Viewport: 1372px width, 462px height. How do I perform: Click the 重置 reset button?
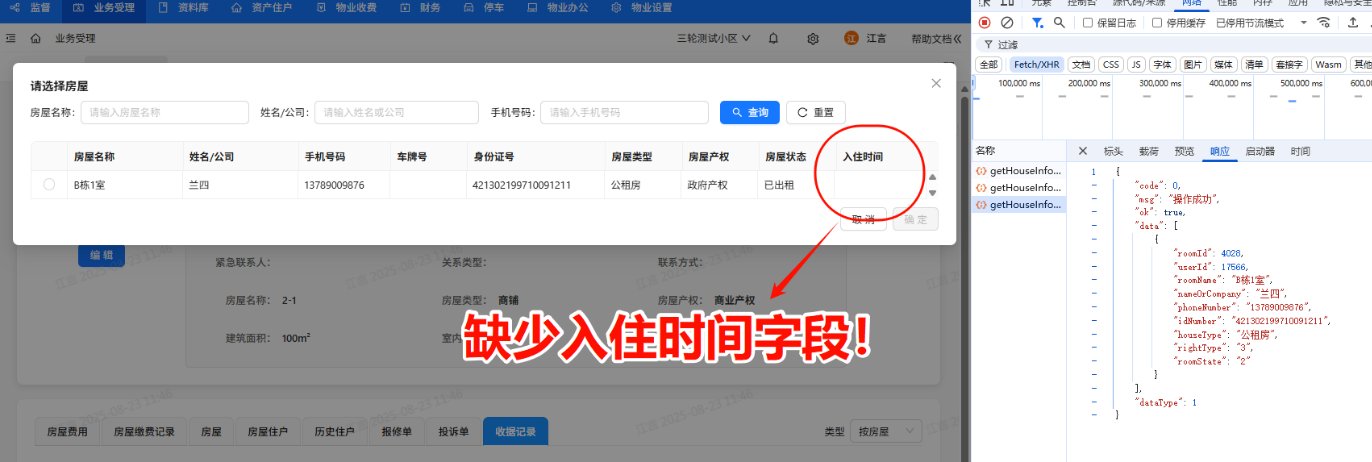pos(815,113)
